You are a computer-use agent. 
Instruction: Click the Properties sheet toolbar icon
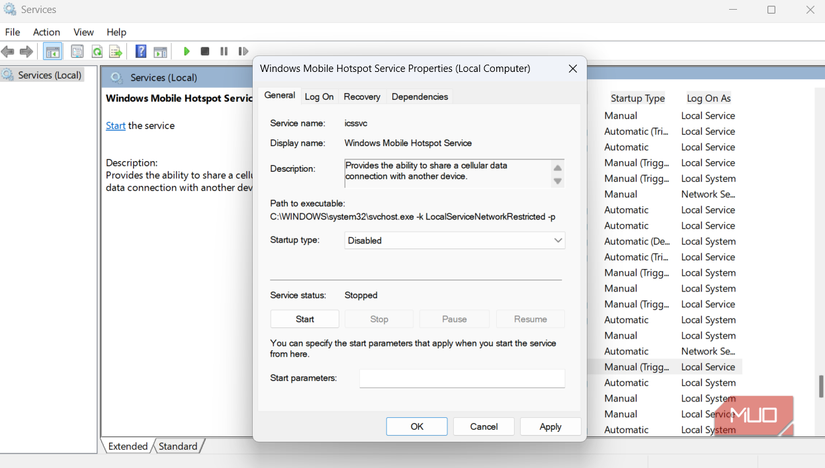tap(77, 51)
